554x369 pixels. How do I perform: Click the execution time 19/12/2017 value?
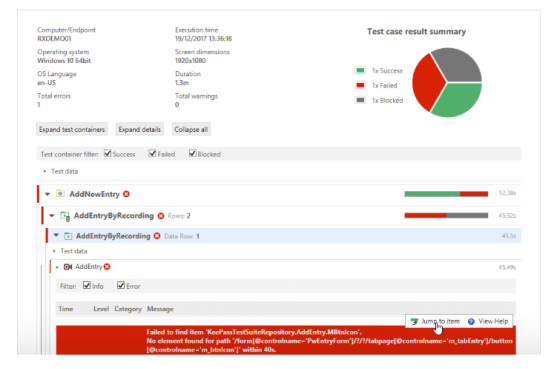point(204,39)
